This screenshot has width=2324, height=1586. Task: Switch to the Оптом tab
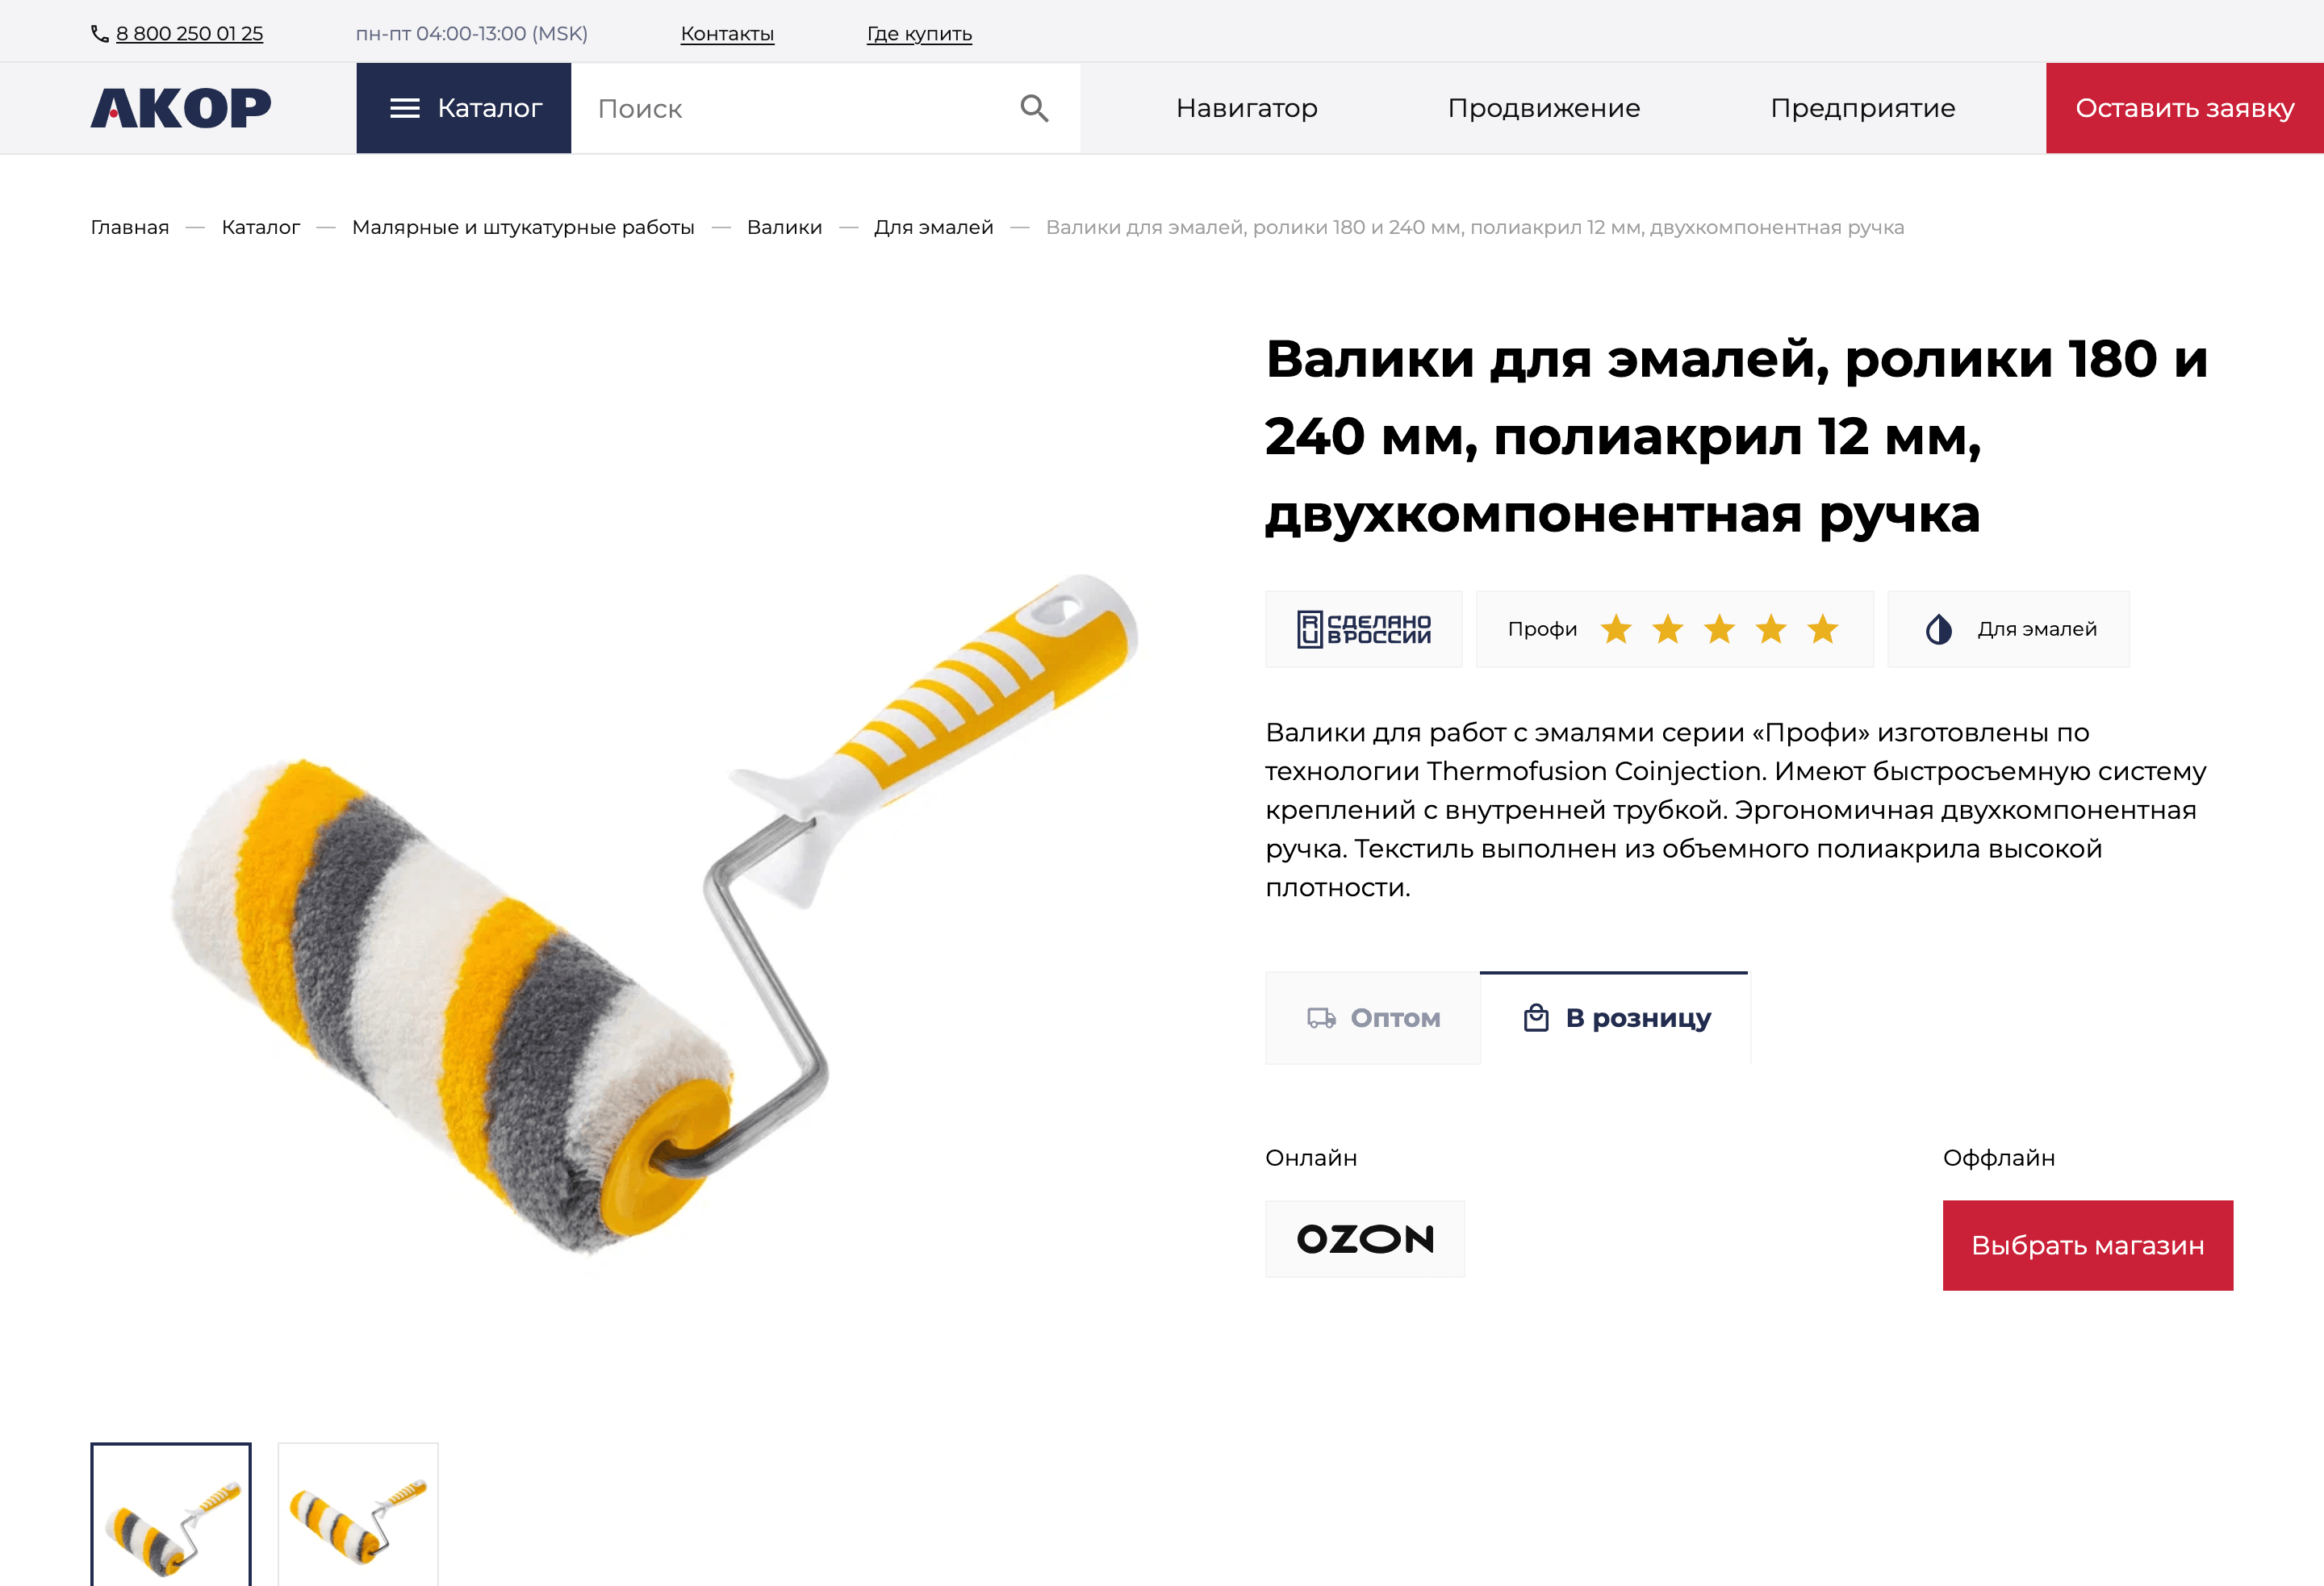(1373, 1018)
